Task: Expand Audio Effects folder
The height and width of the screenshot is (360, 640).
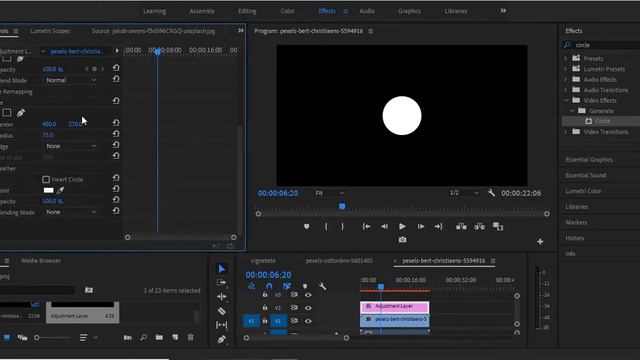Action: (x=566, y=79)
